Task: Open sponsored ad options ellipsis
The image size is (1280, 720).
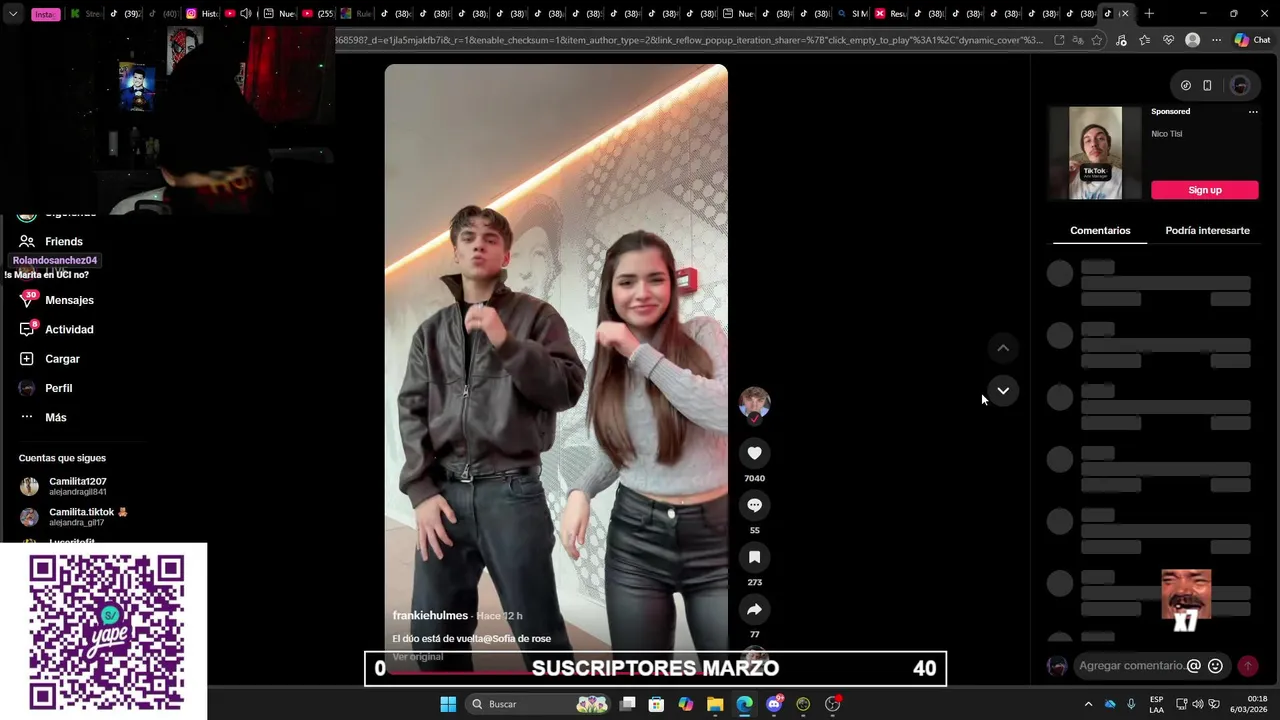Action: (1253, 112)
